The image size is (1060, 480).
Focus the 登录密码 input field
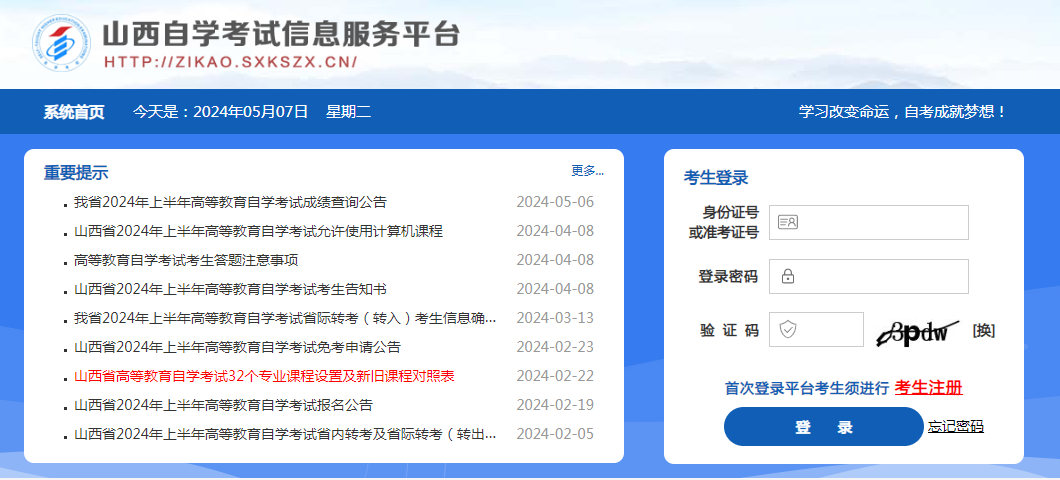[x=880, y=277]
